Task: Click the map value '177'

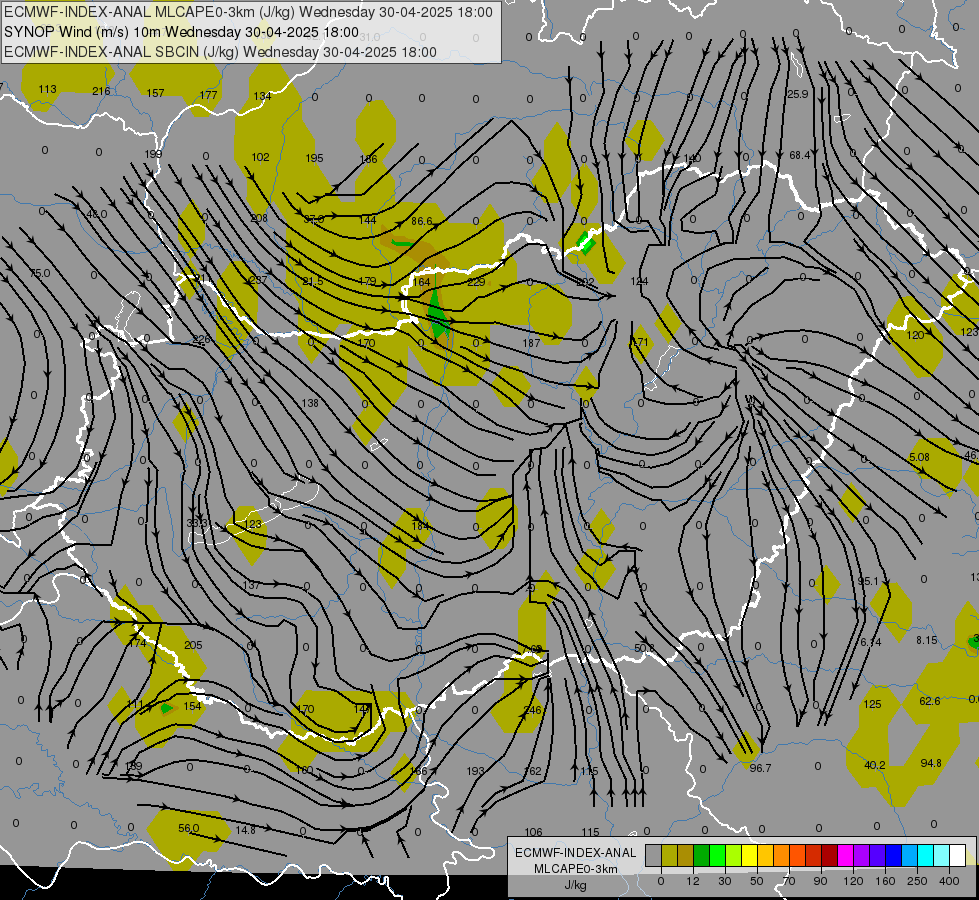Action: point(209,95)
